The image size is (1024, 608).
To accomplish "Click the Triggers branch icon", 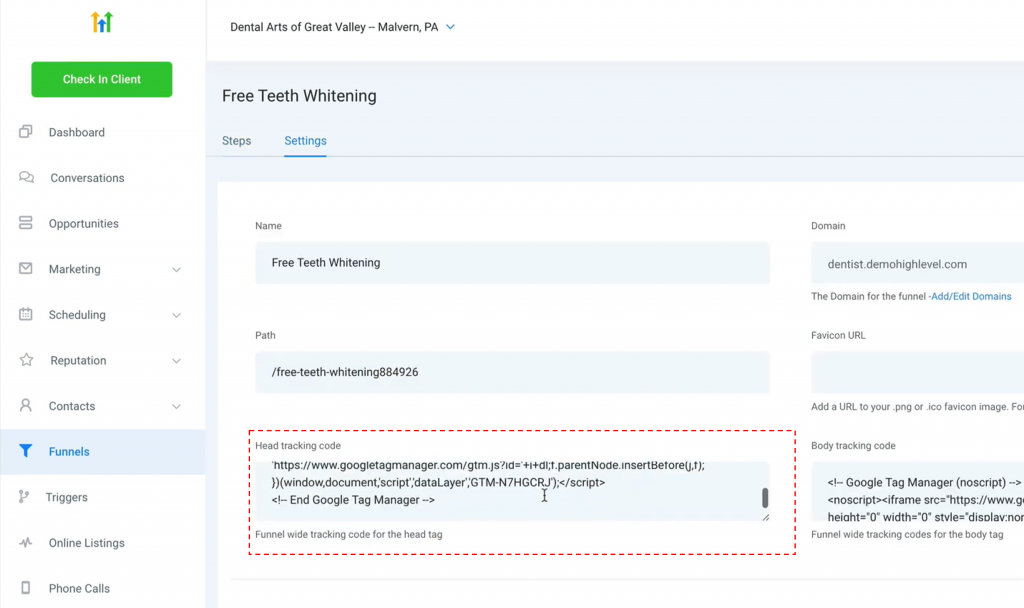I will [x=24, y=497].
